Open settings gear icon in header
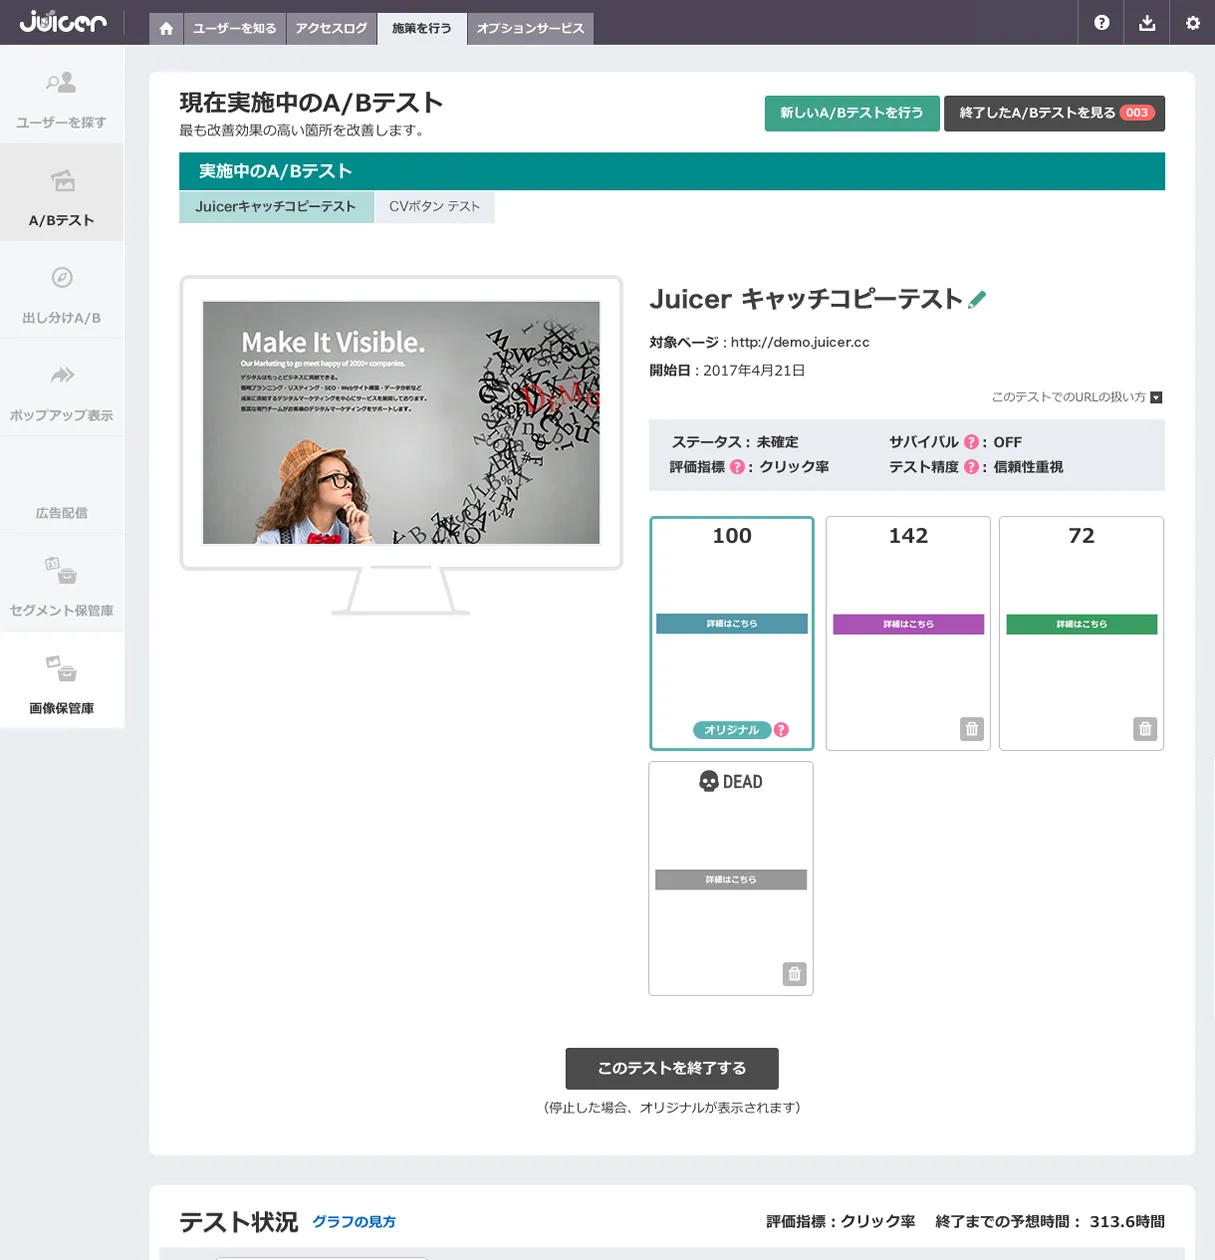This screenshot has width=1215, height=1260. click(1192, 23)
